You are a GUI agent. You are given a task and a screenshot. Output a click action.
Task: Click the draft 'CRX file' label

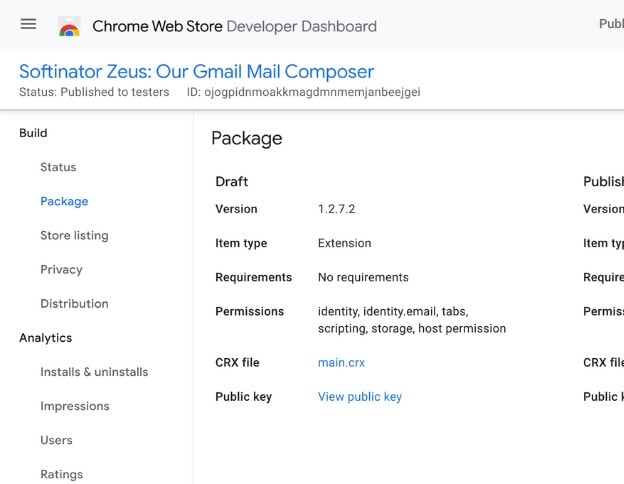click(x=237, y=363)
